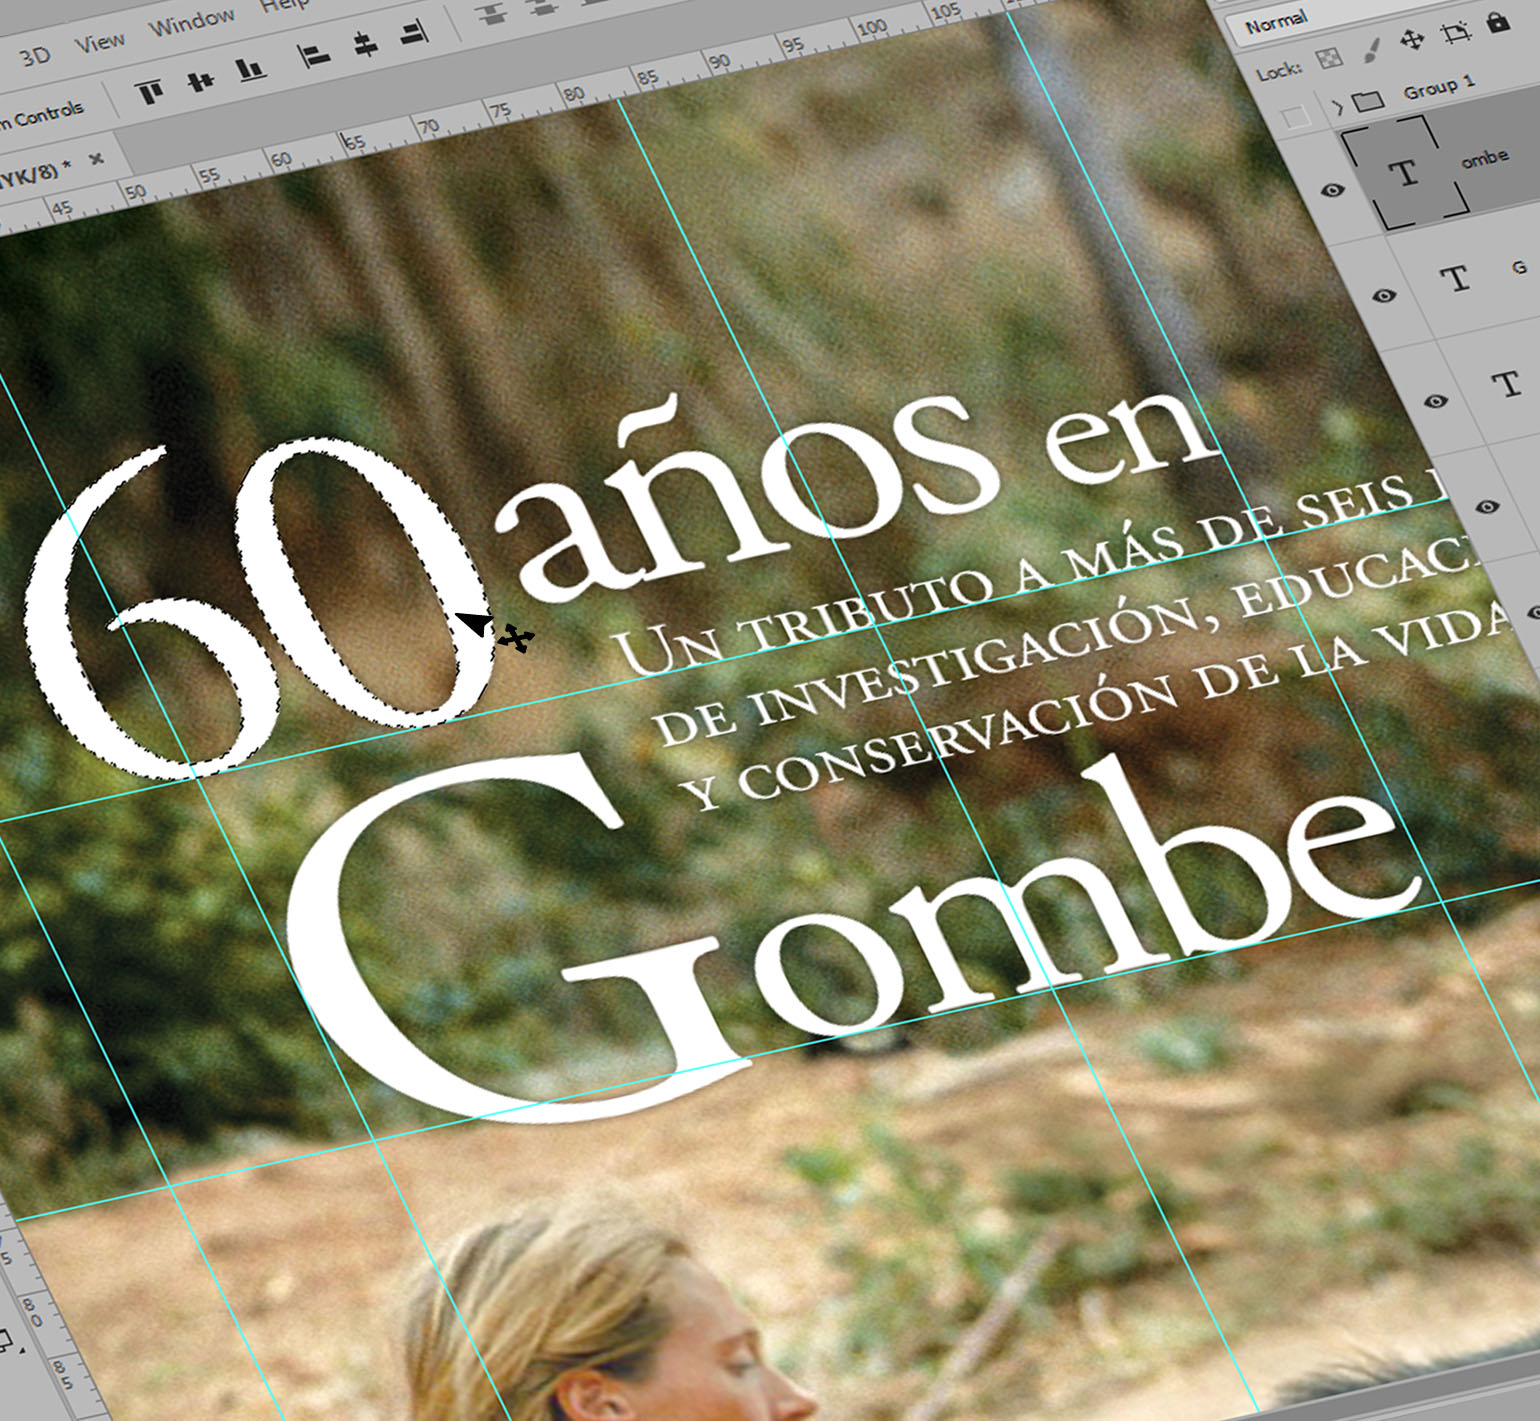1540x1421 pixels.
Task: Close the CMYK/8 document tab
Action: pos(96,159)
